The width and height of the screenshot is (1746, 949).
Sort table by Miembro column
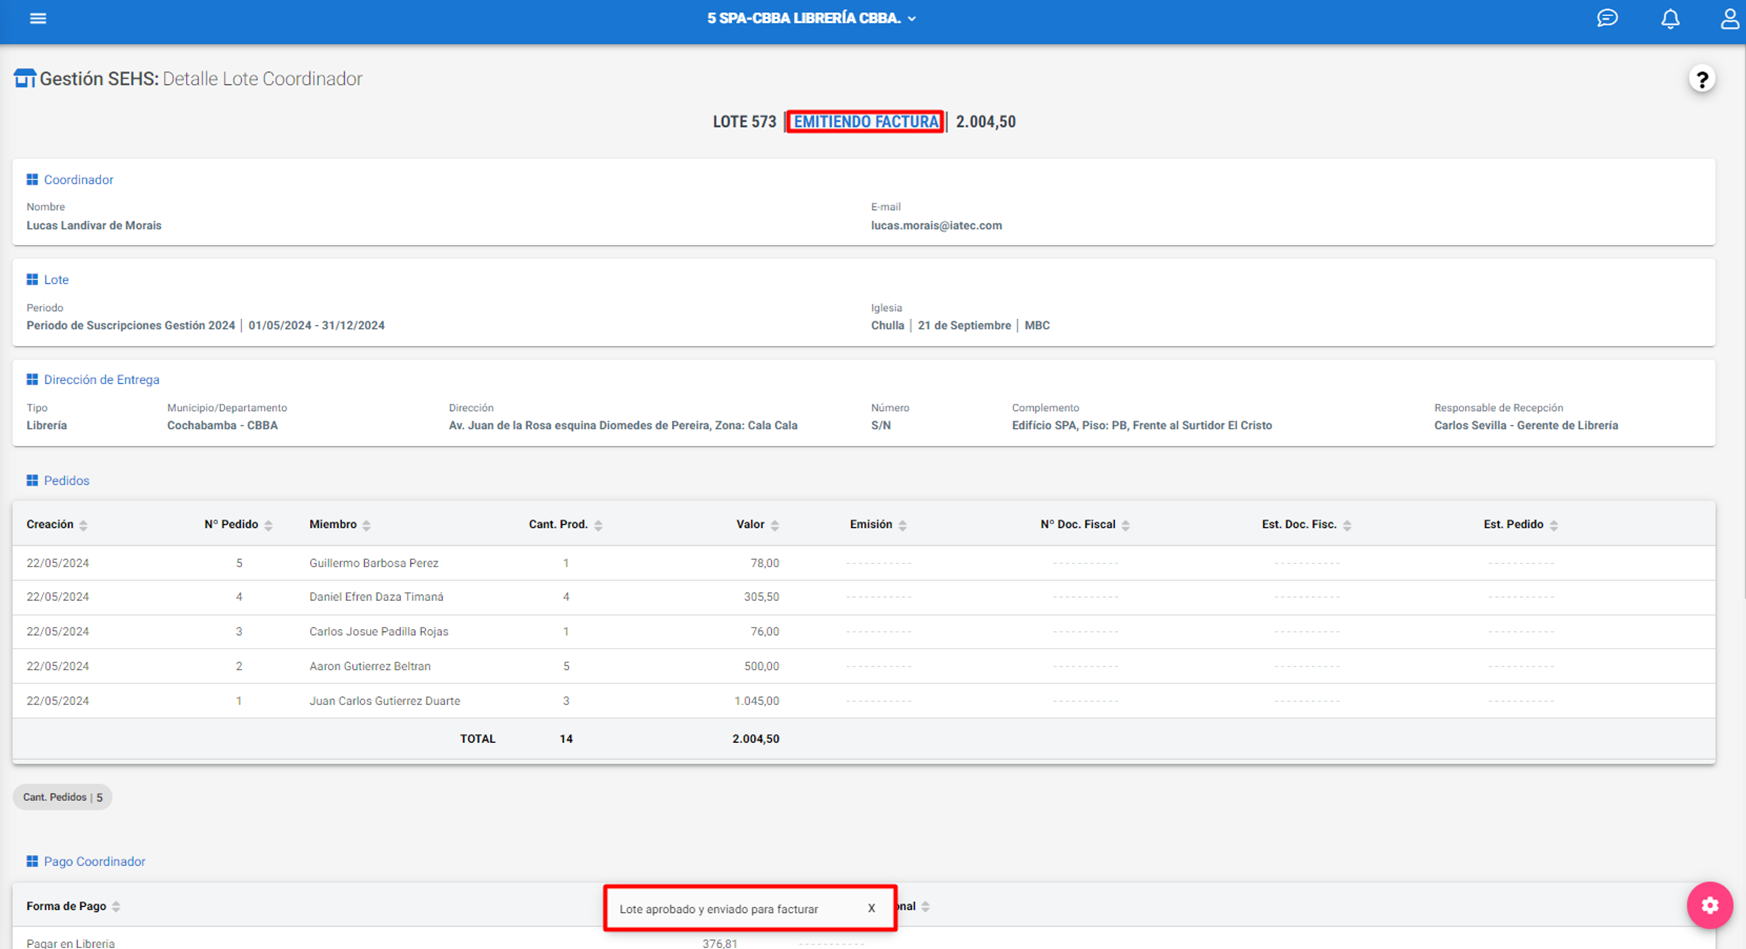click(340, 524)
